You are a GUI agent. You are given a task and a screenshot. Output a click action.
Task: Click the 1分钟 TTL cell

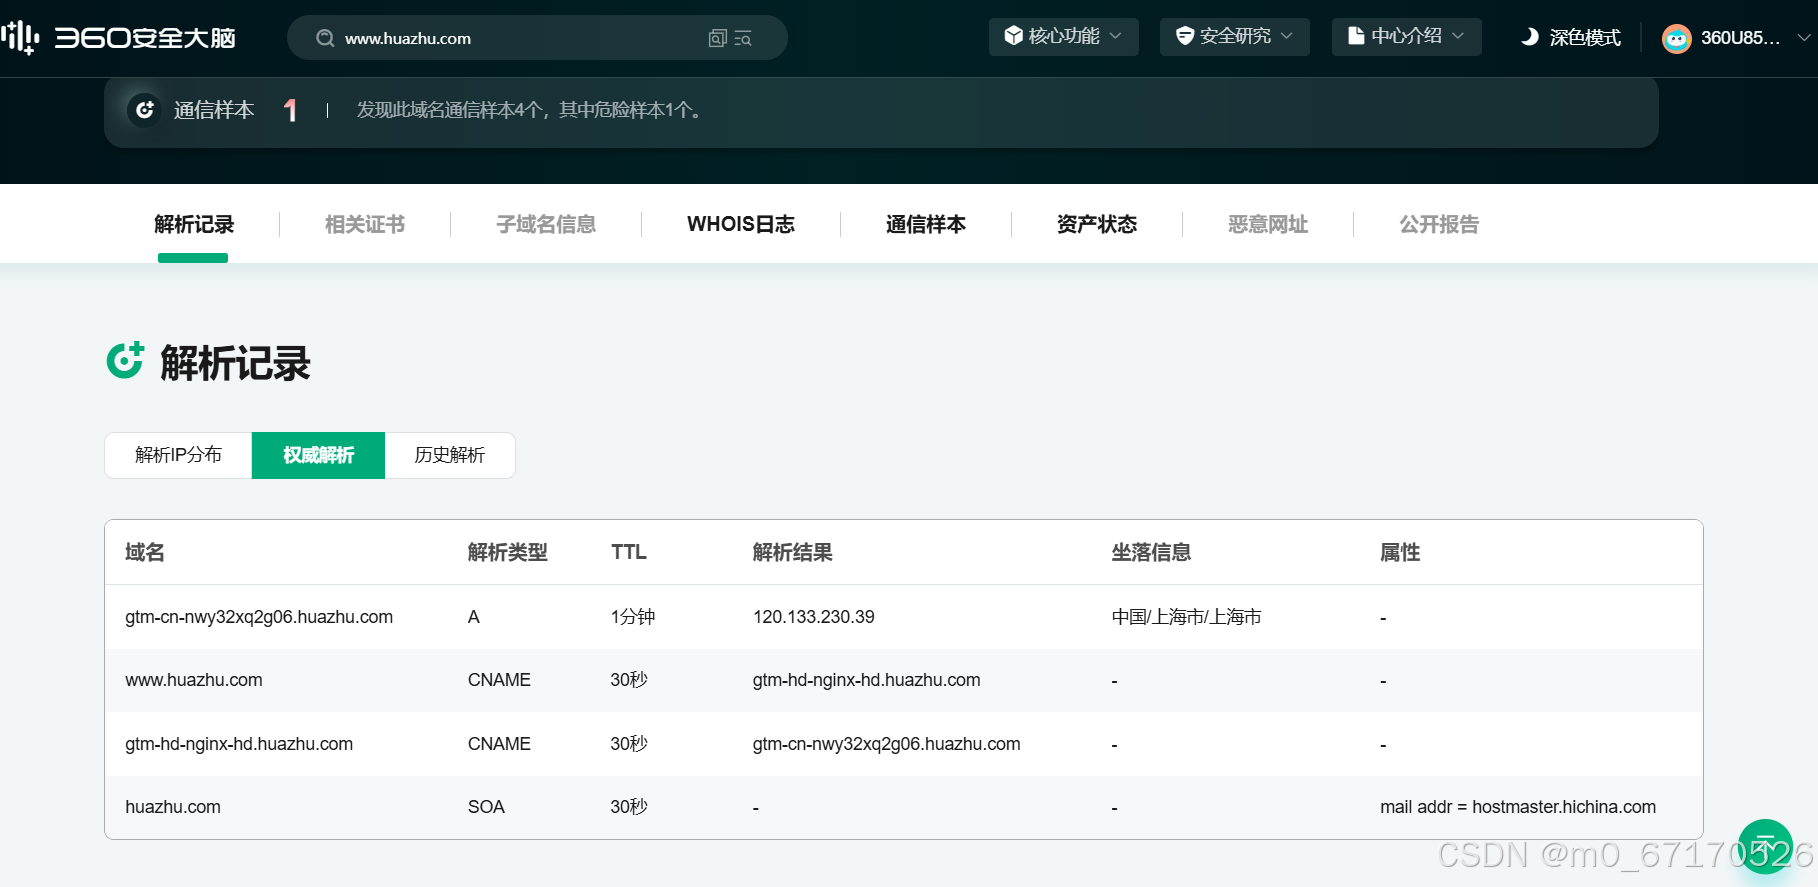tap(633, 617)
